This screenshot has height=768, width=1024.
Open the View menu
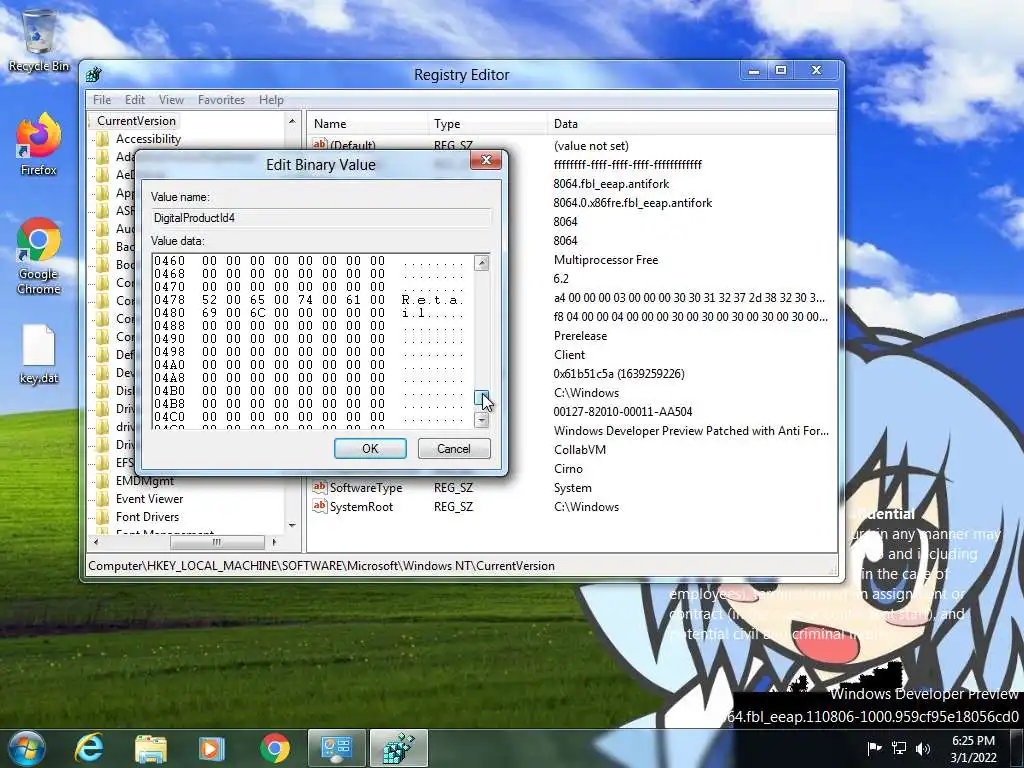[171, 100]
